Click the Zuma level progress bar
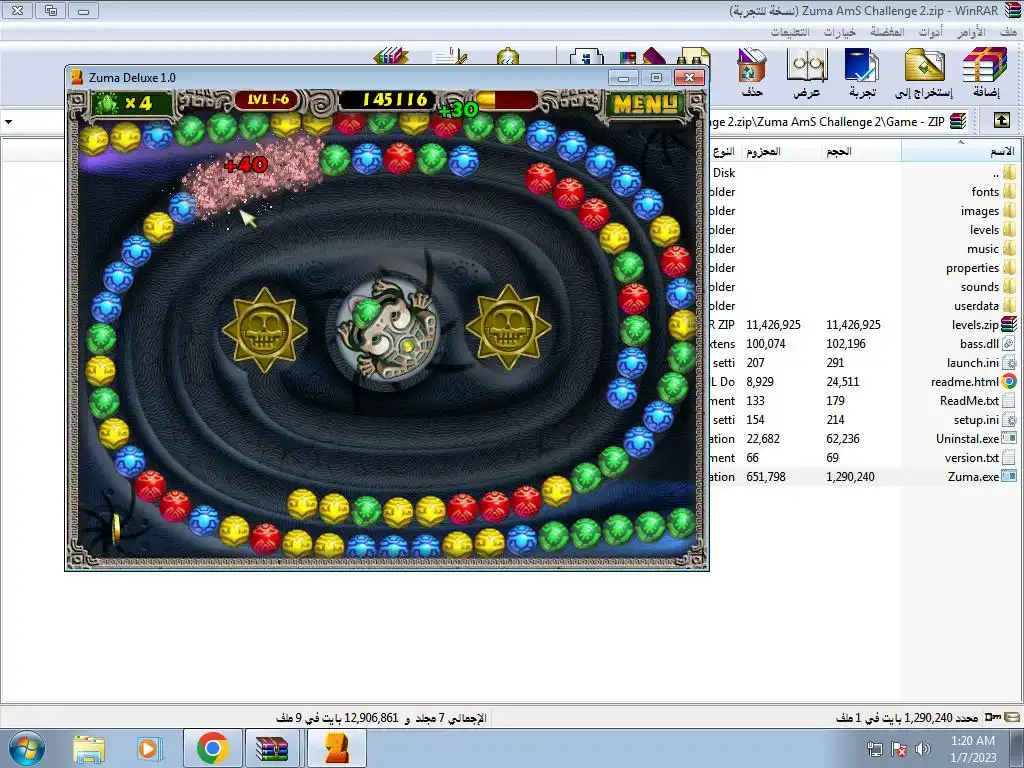The width and height of the screenshot is (1024, 768). (507, 100)
